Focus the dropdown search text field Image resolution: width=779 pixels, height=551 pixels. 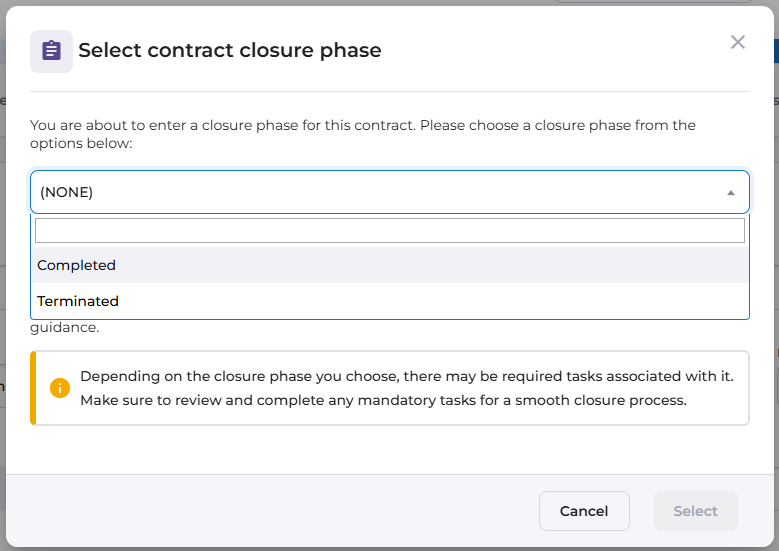(390, 231)
